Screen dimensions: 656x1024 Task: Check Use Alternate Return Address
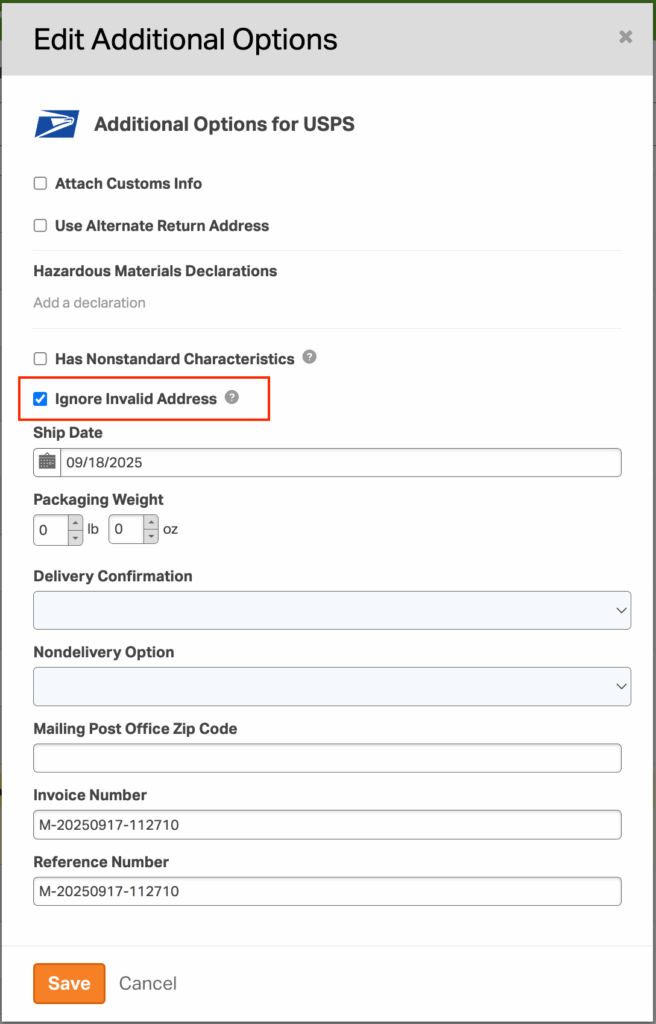[41, 225]
